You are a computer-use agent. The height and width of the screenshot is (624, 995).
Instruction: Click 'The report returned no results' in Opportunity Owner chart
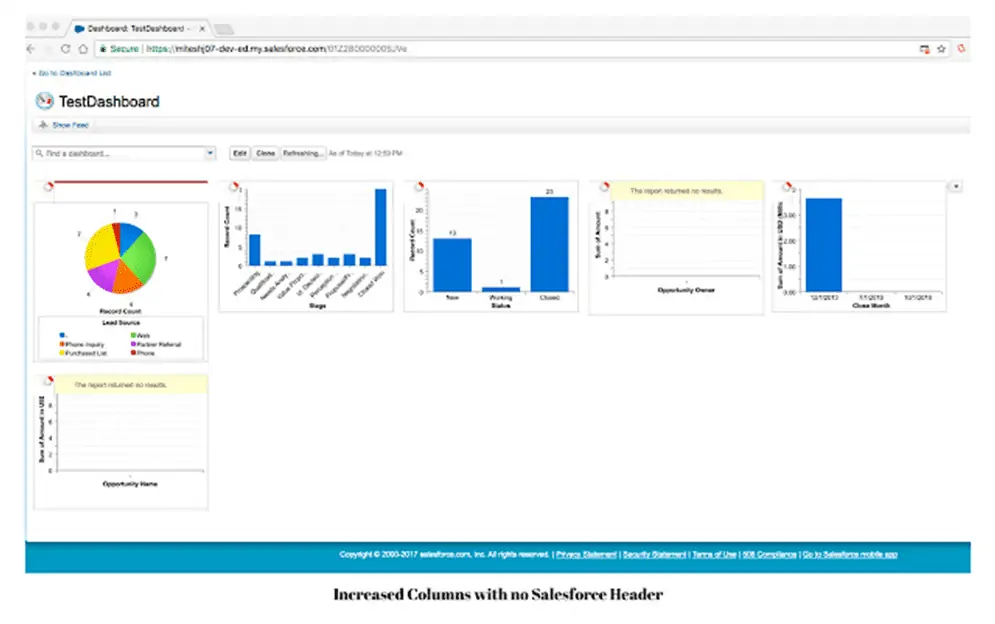tap(676, 190)
